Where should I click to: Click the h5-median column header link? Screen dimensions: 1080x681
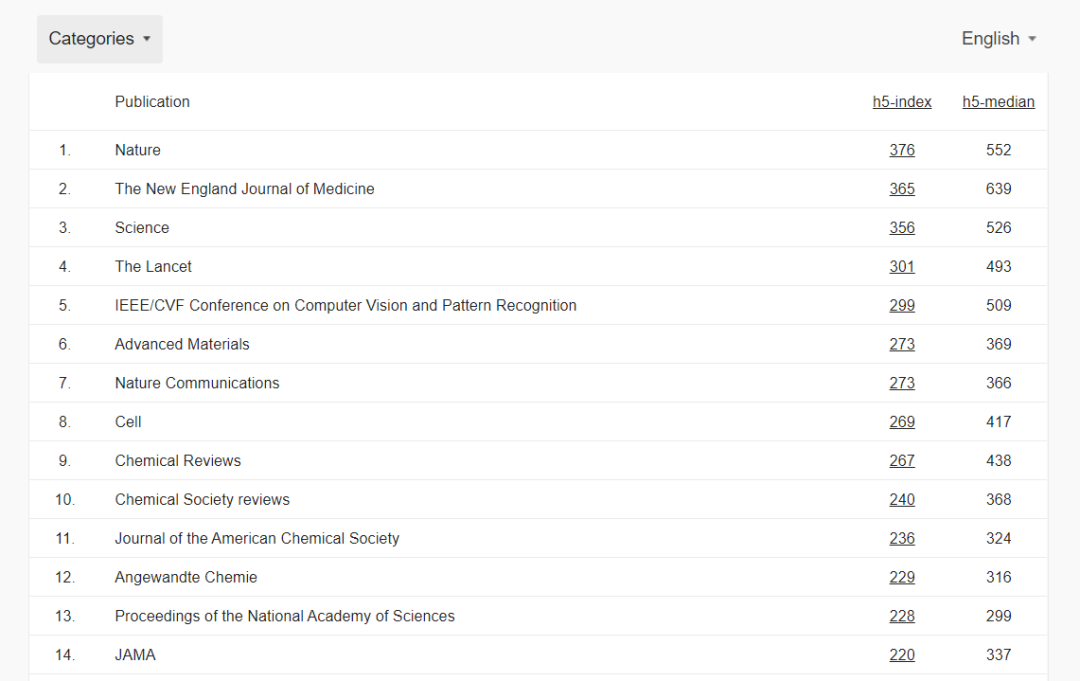[998, 102]
